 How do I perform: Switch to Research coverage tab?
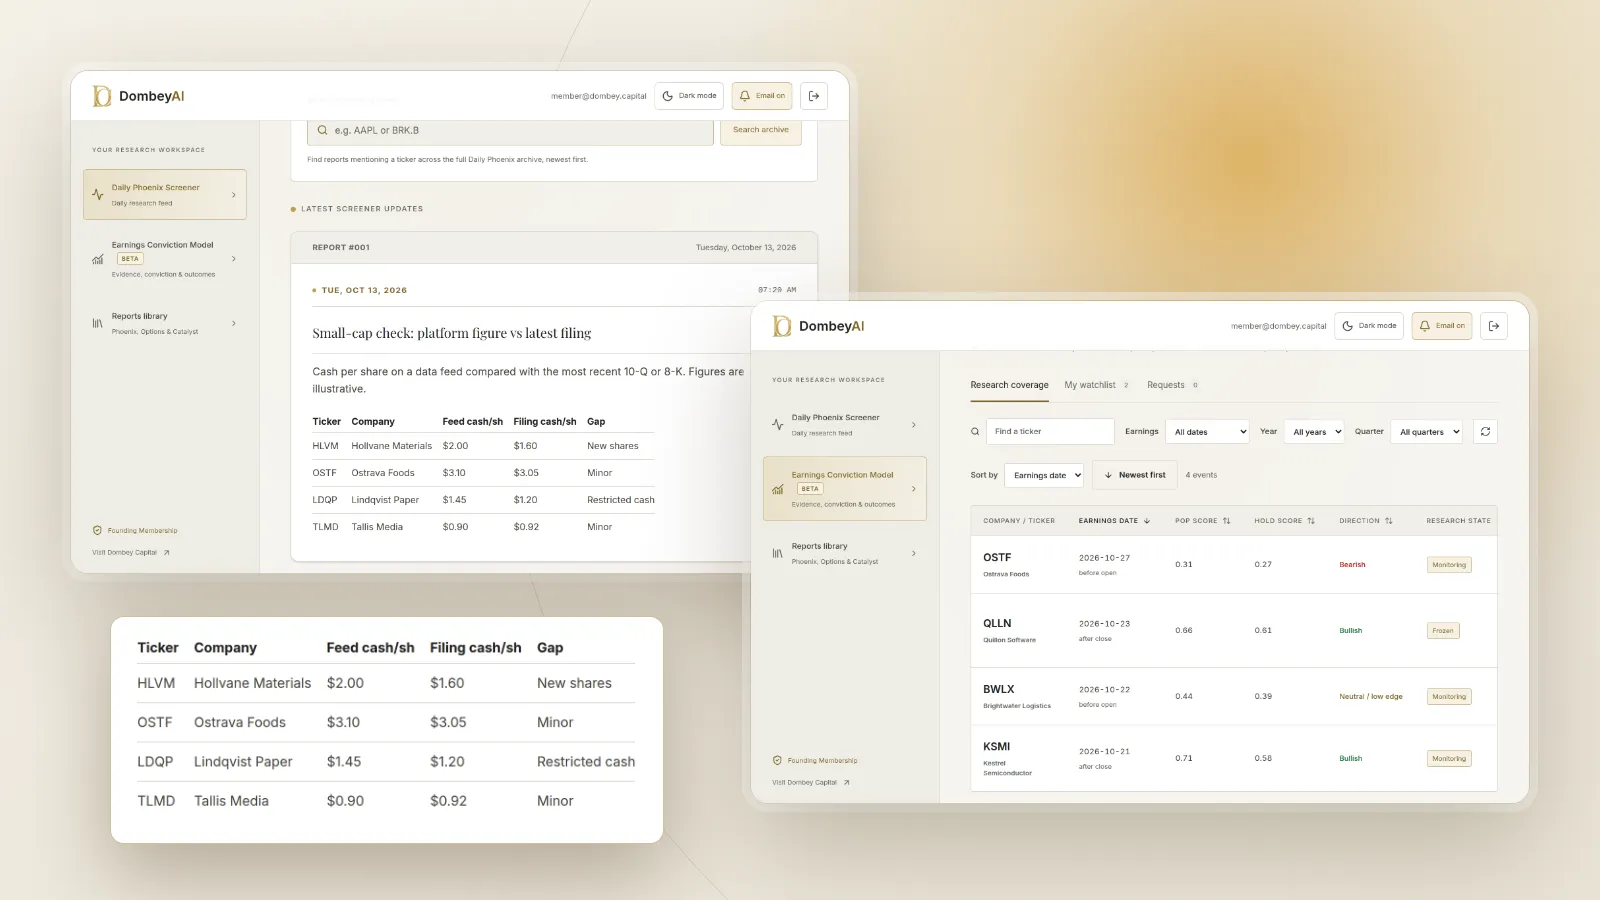point(1009,385)
